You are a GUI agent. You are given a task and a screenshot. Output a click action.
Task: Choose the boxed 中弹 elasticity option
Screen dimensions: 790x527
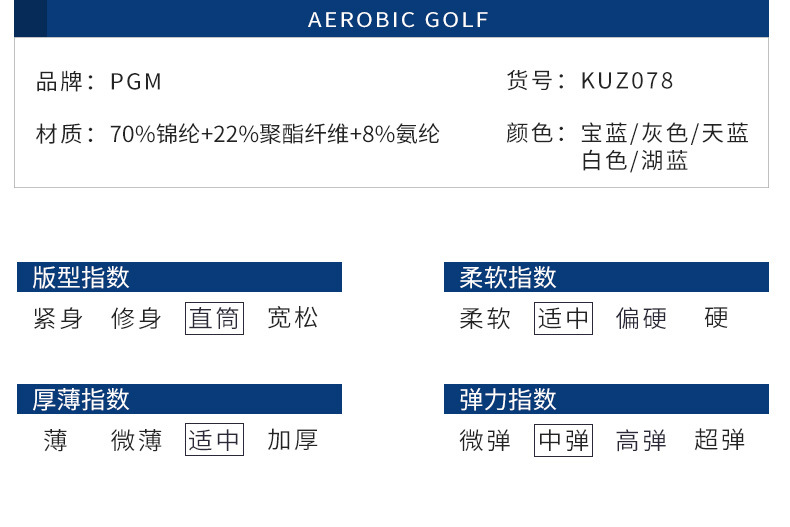click(564, 440)
